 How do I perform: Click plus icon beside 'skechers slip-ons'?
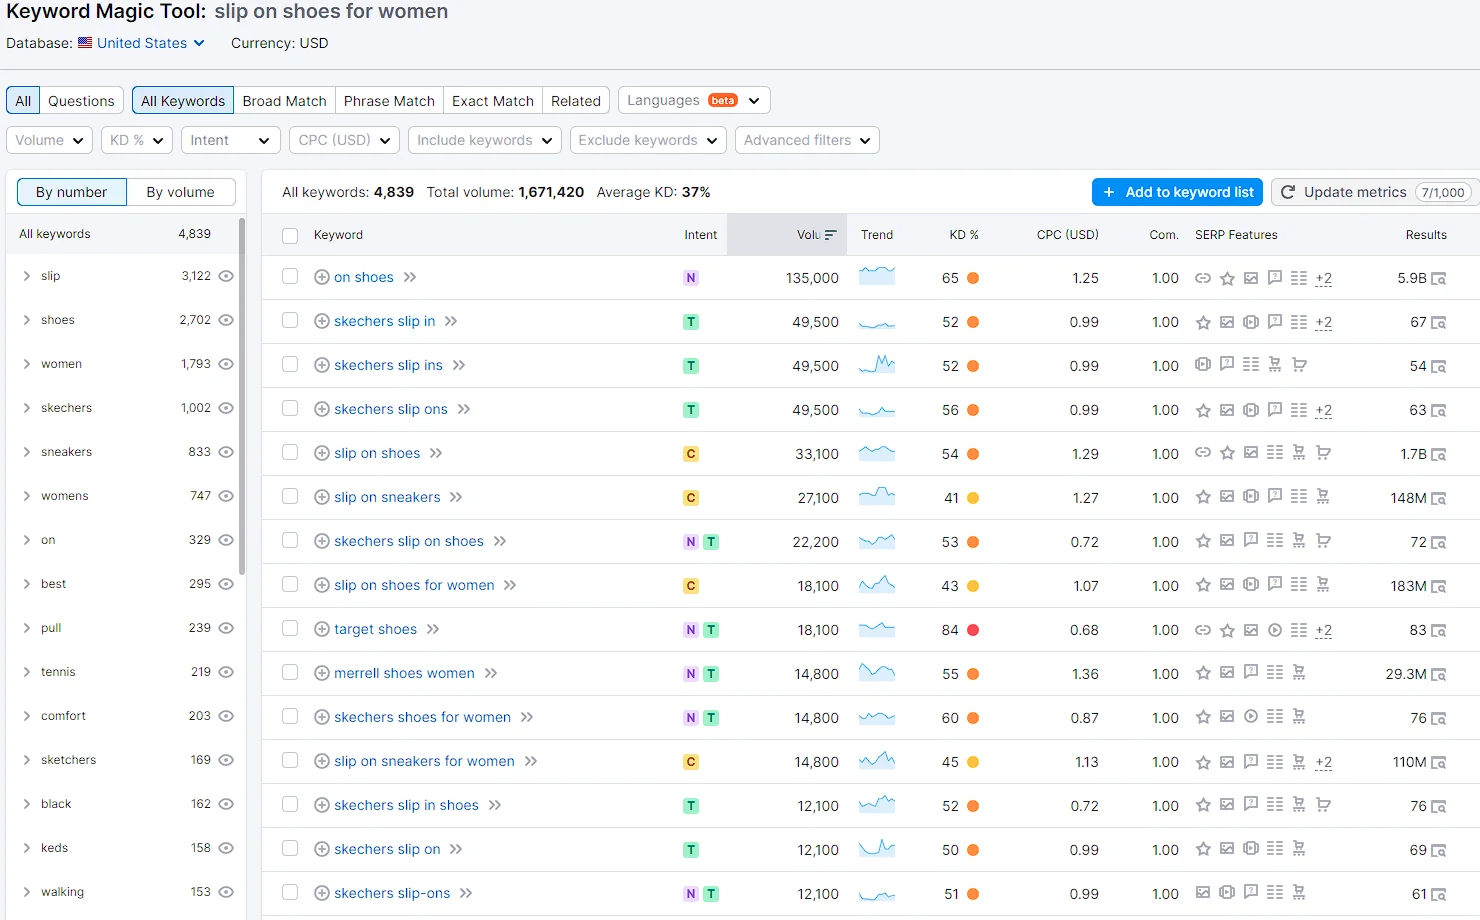coord(322,893)
